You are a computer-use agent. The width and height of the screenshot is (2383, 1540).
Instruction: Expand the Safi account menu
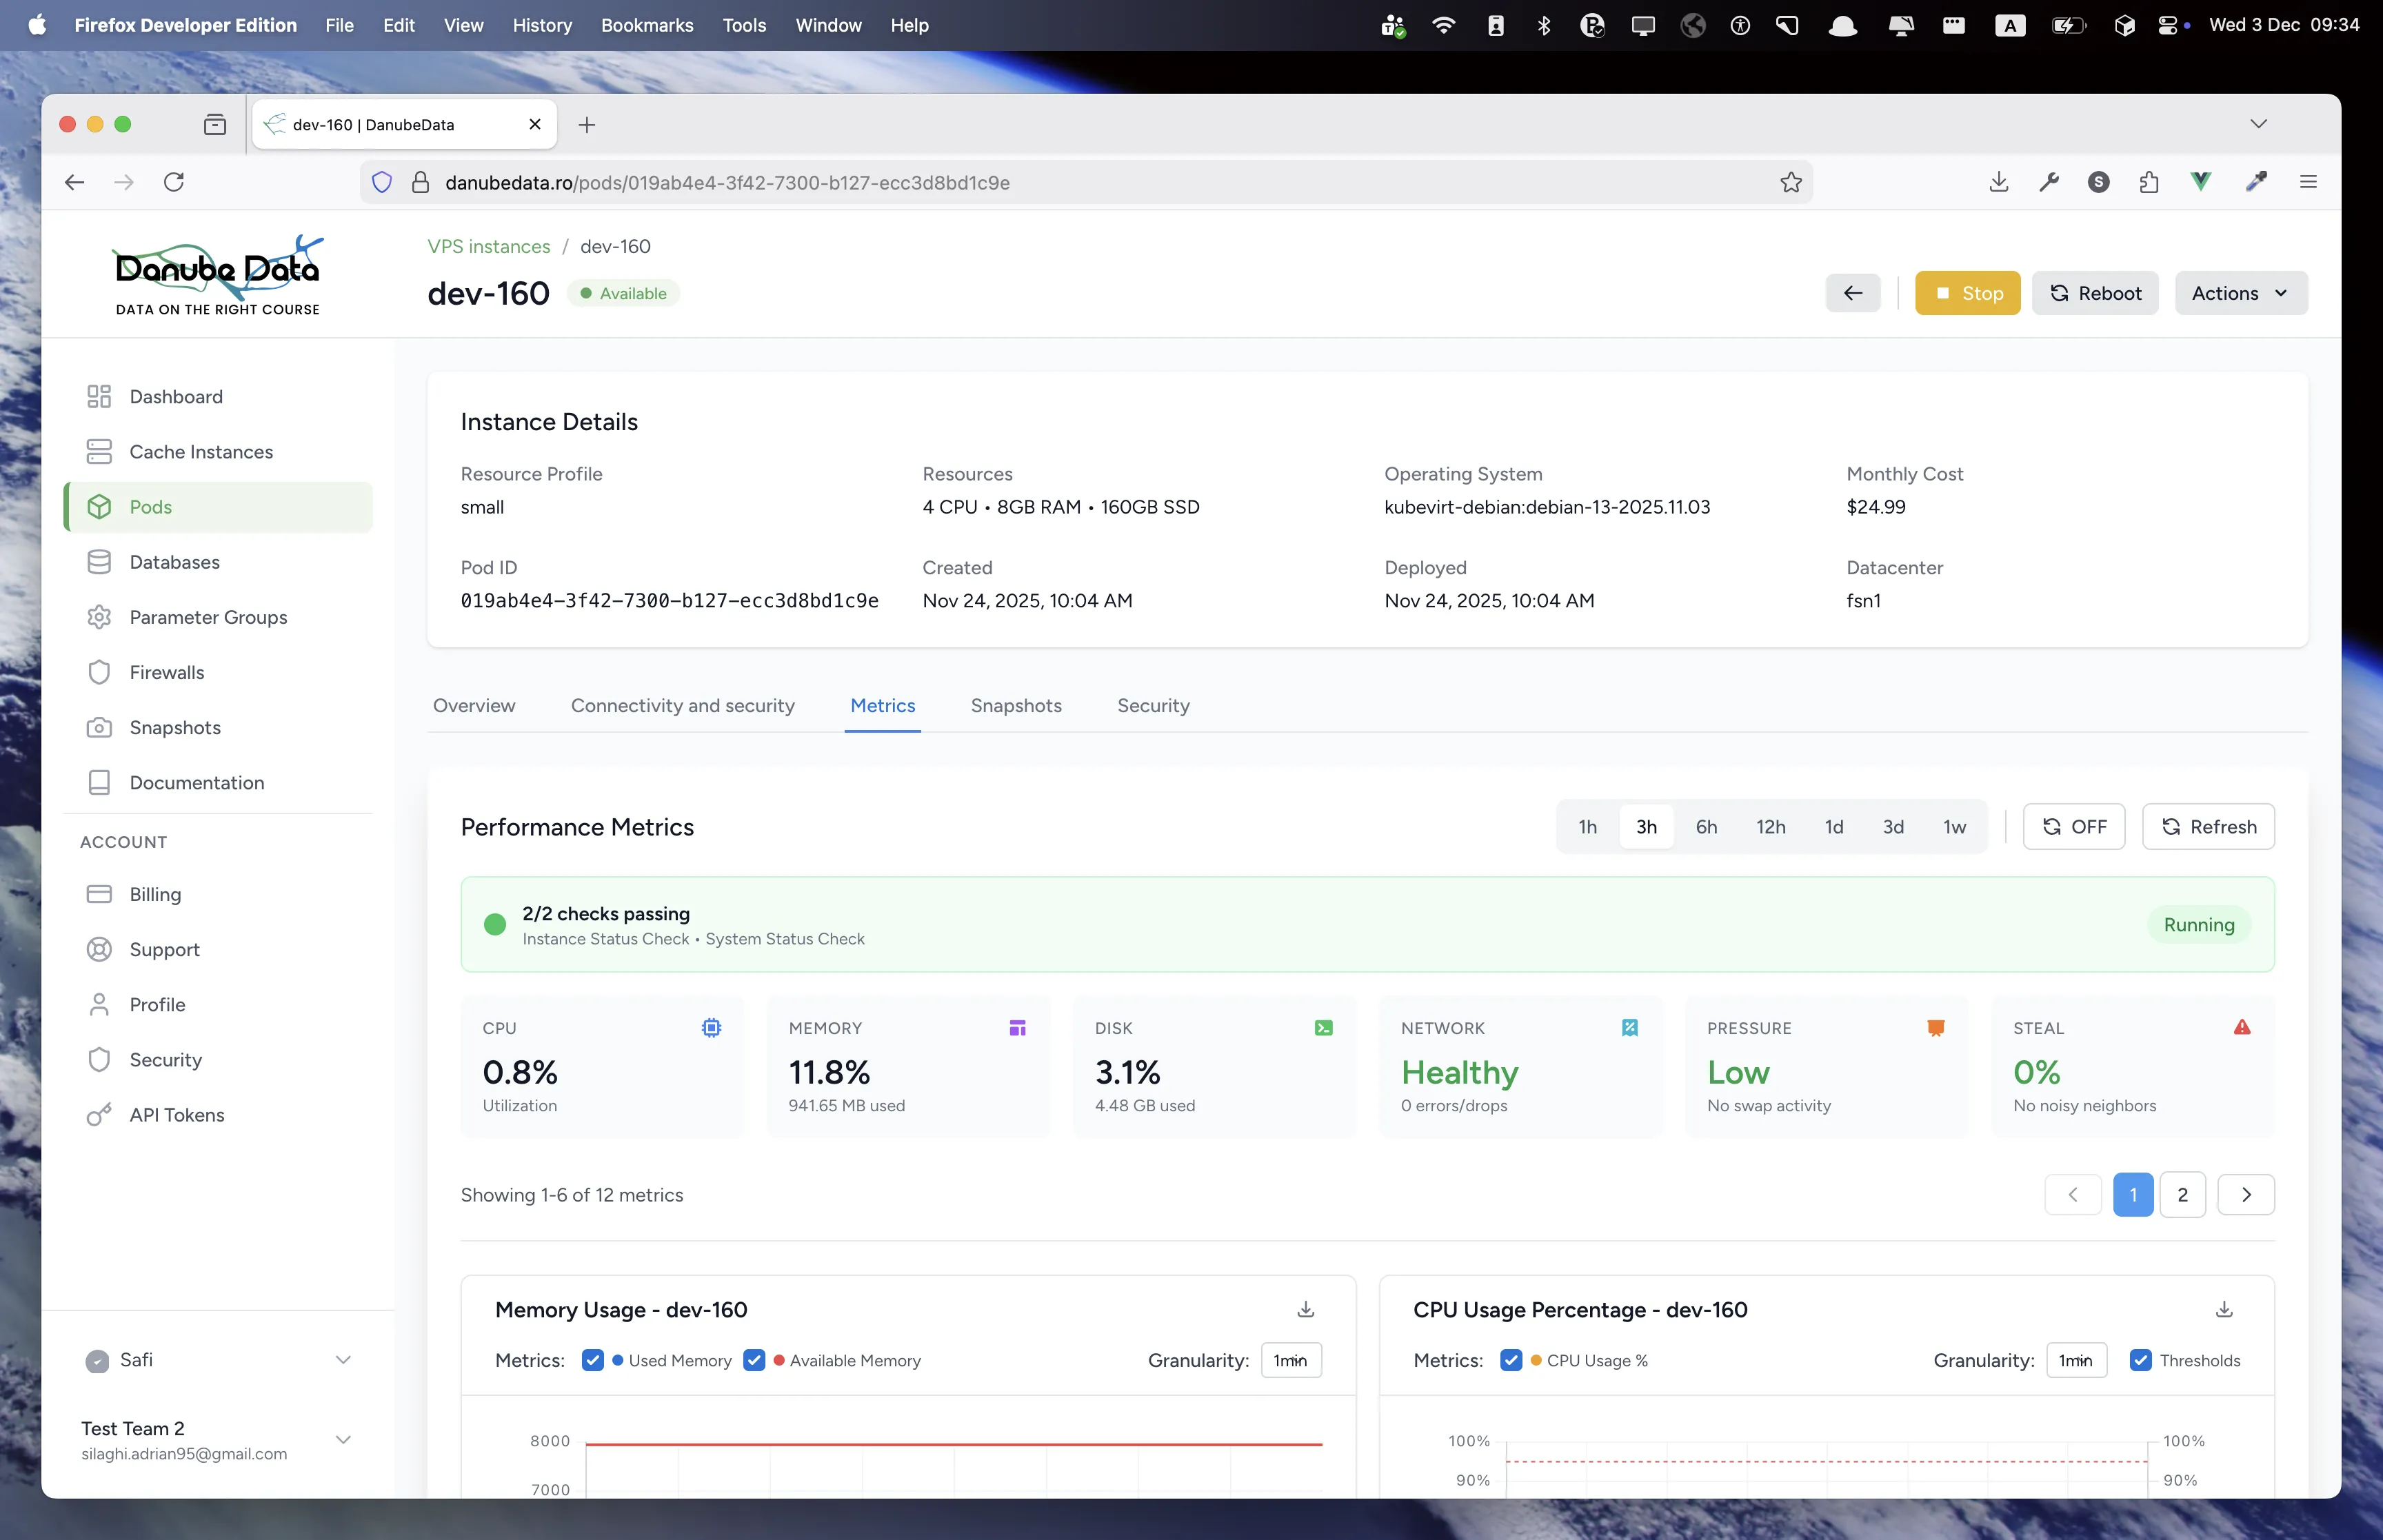344,1360
